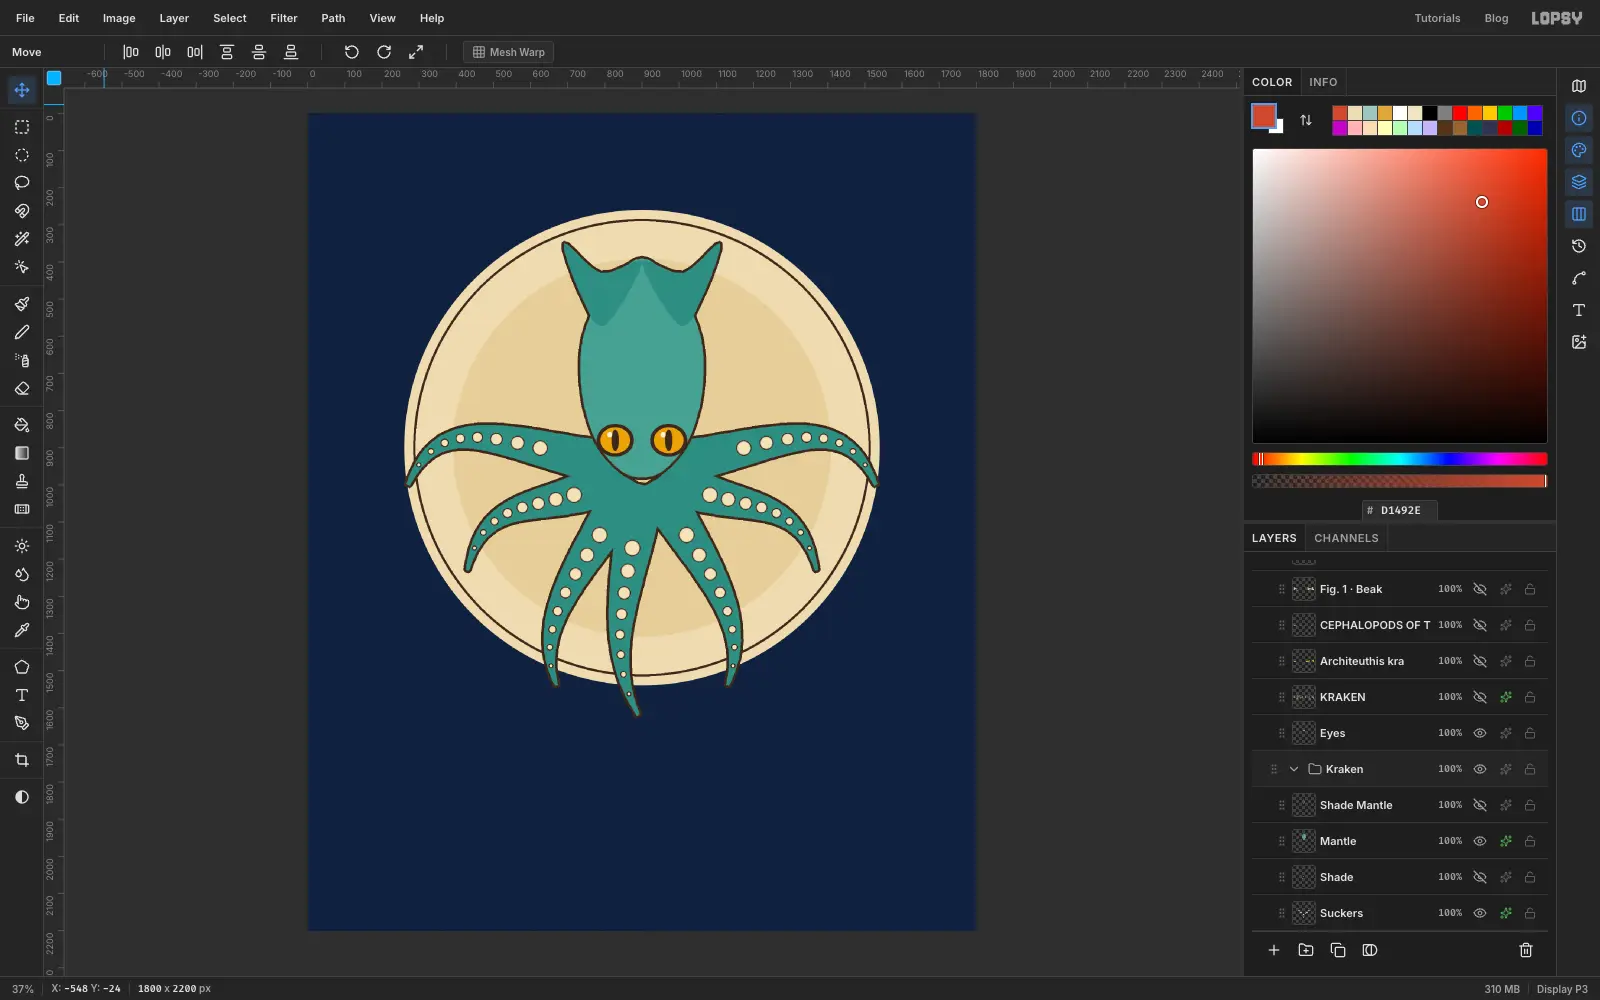Open the Filter menu
The height and width of the screenshot is (1000, 1600).
pos(284,18)
